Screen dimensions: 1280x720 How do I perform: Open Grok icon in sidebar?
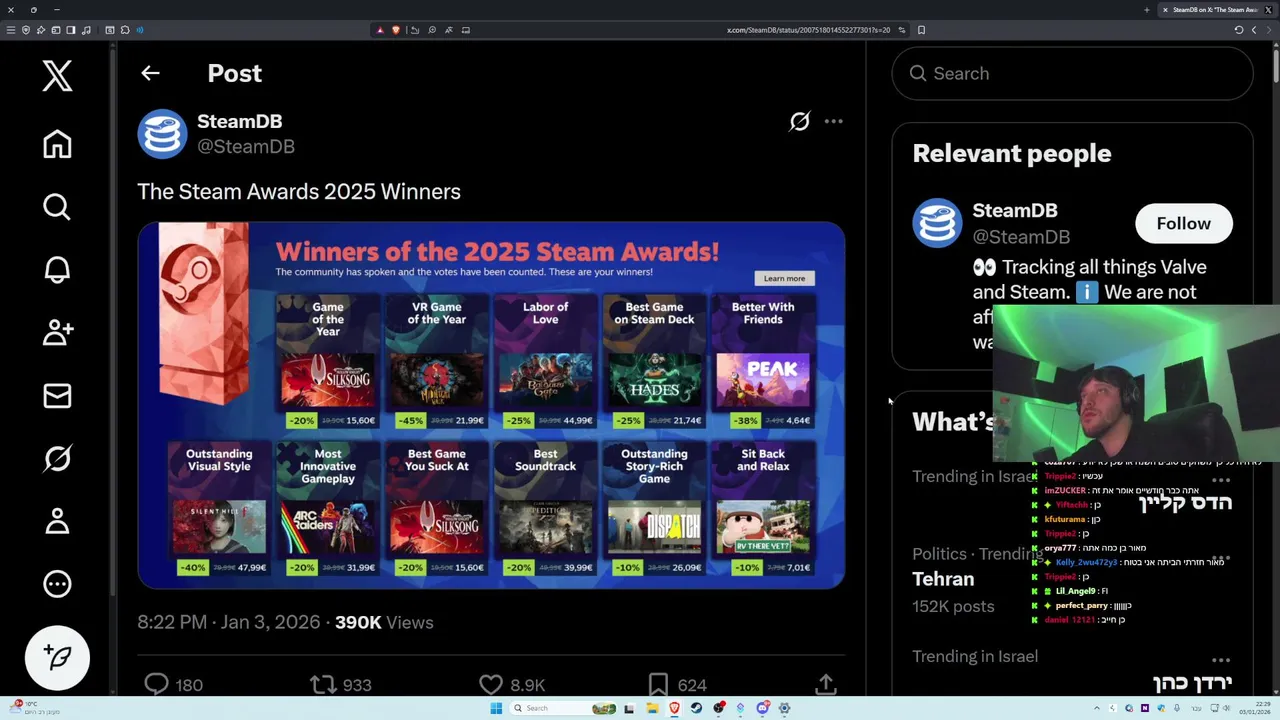[57, 459]
